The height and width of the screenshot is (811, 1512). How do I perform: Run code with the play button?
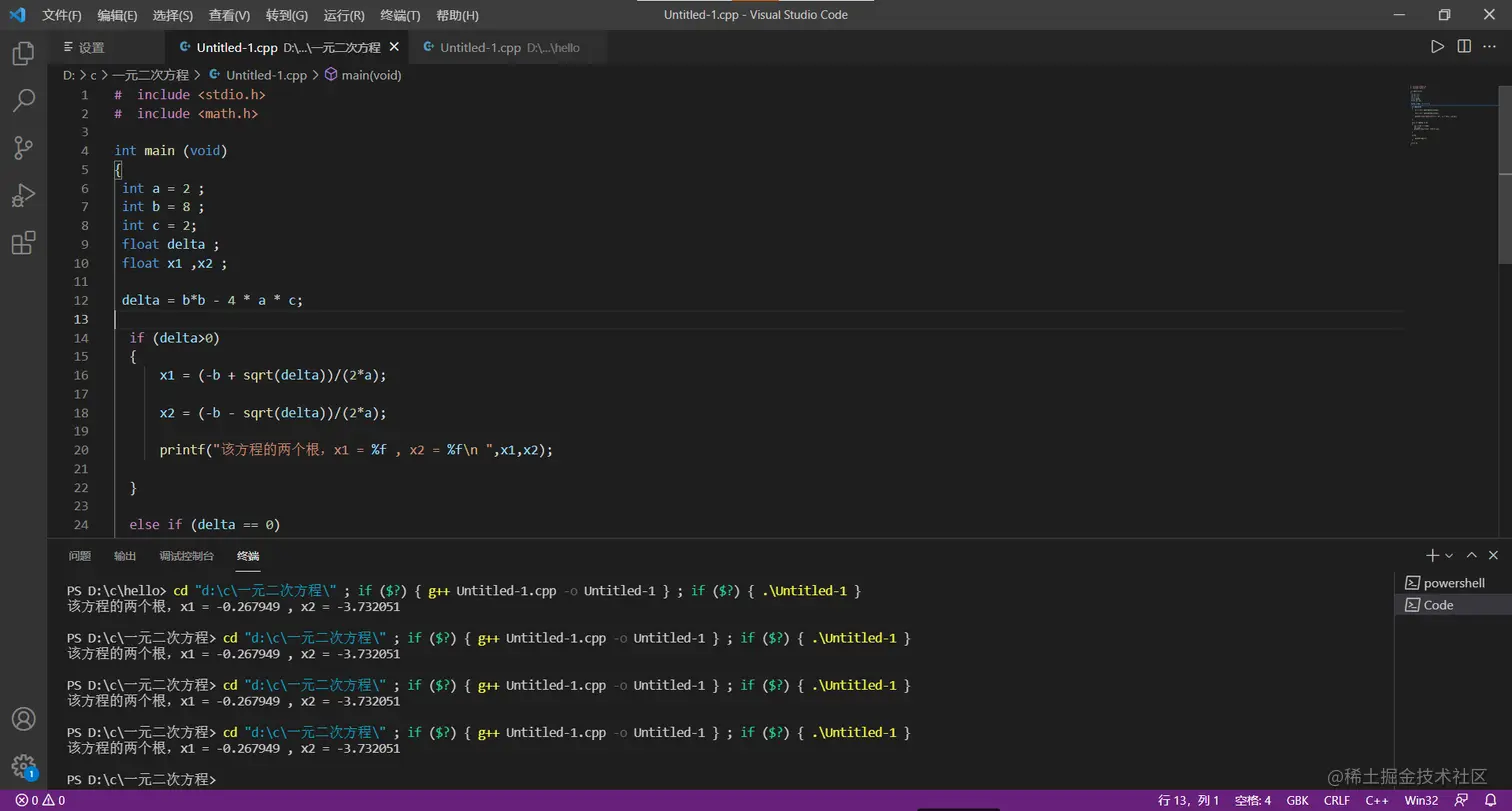tap(1437, 47)
